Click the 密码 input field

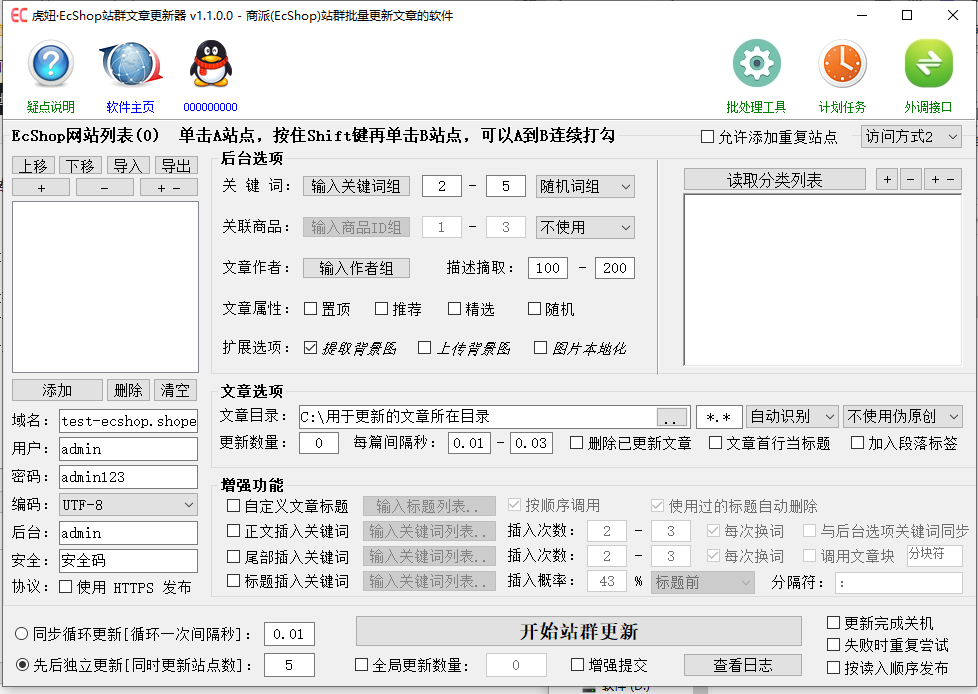click(x=128, y=477)
